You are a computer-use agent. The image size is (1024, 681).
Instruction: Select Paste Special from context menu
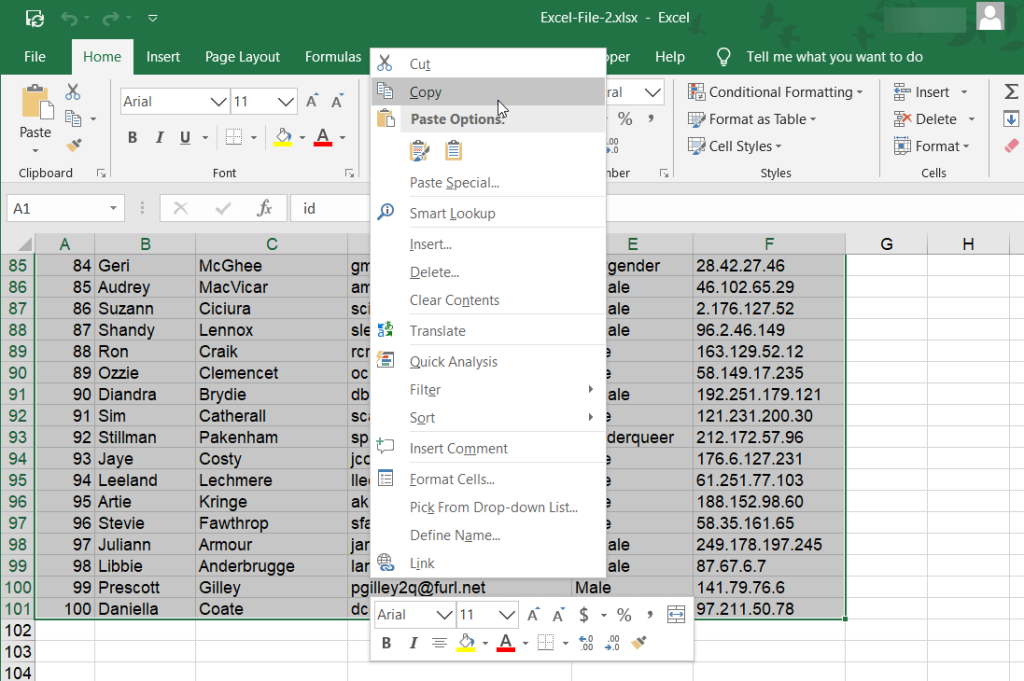point(488,183)
